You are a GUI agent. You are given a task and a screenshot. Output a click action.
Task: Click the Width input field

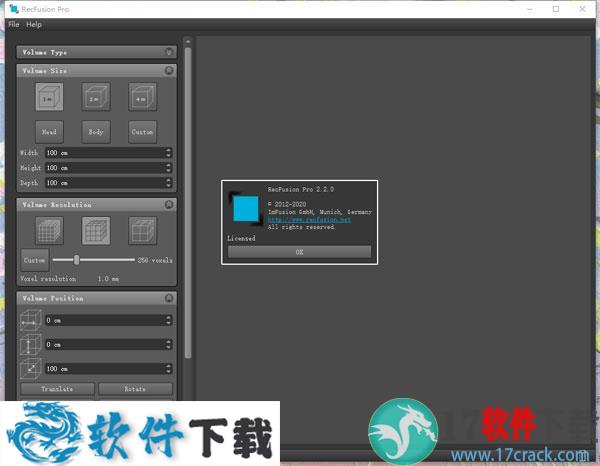tap(108, 153)
